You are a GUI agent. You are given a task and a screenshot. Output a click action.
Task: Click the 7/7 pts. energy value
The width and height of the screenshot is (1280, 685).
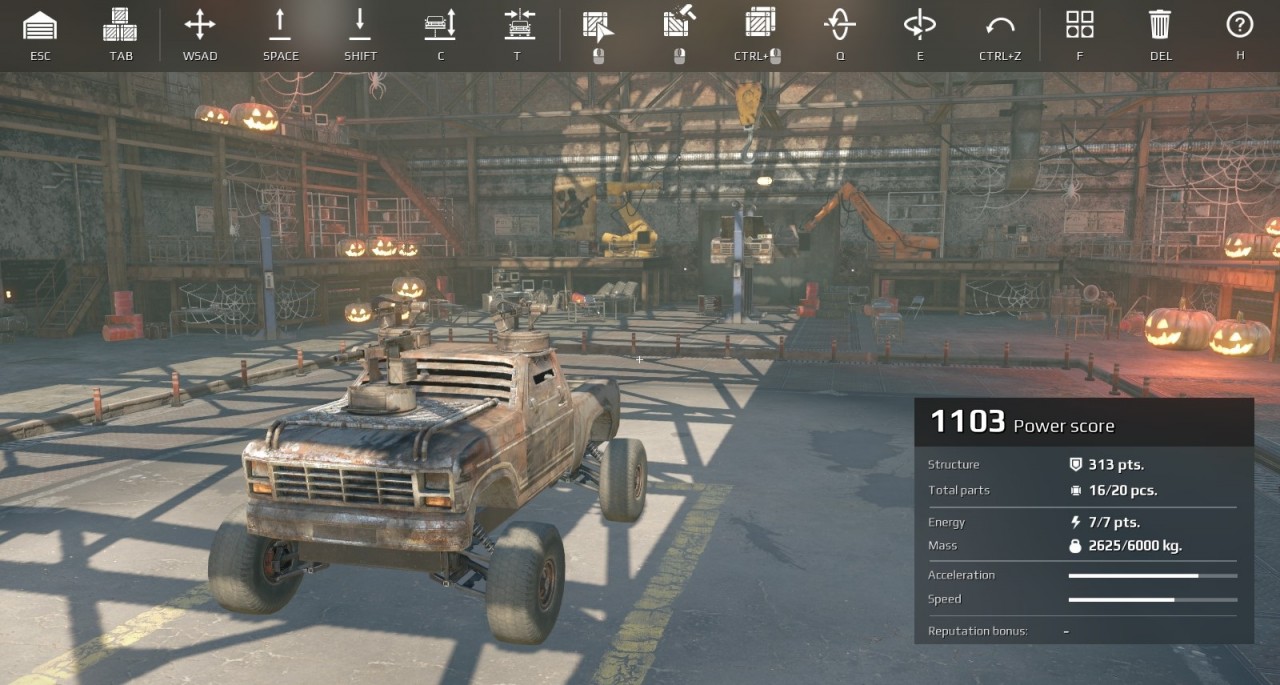click(1114, 522)
